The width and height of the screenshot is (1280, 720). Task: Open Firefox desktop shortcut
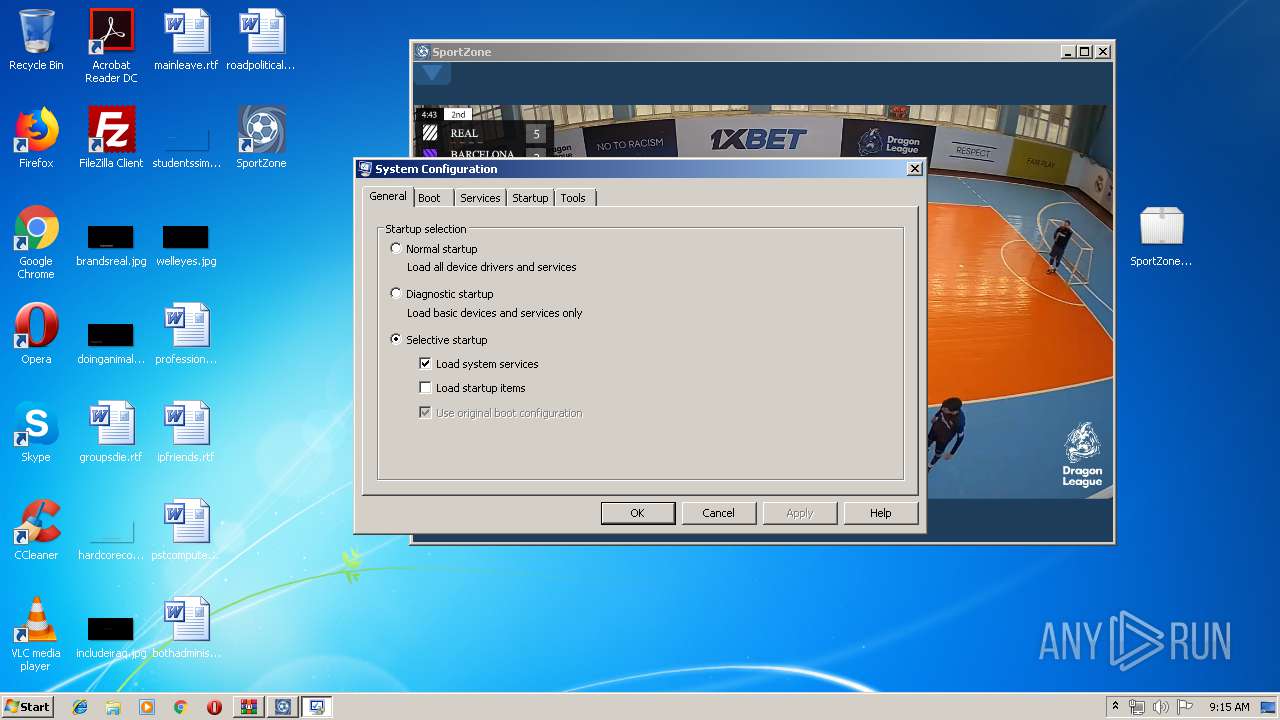(x=36, y=138)
